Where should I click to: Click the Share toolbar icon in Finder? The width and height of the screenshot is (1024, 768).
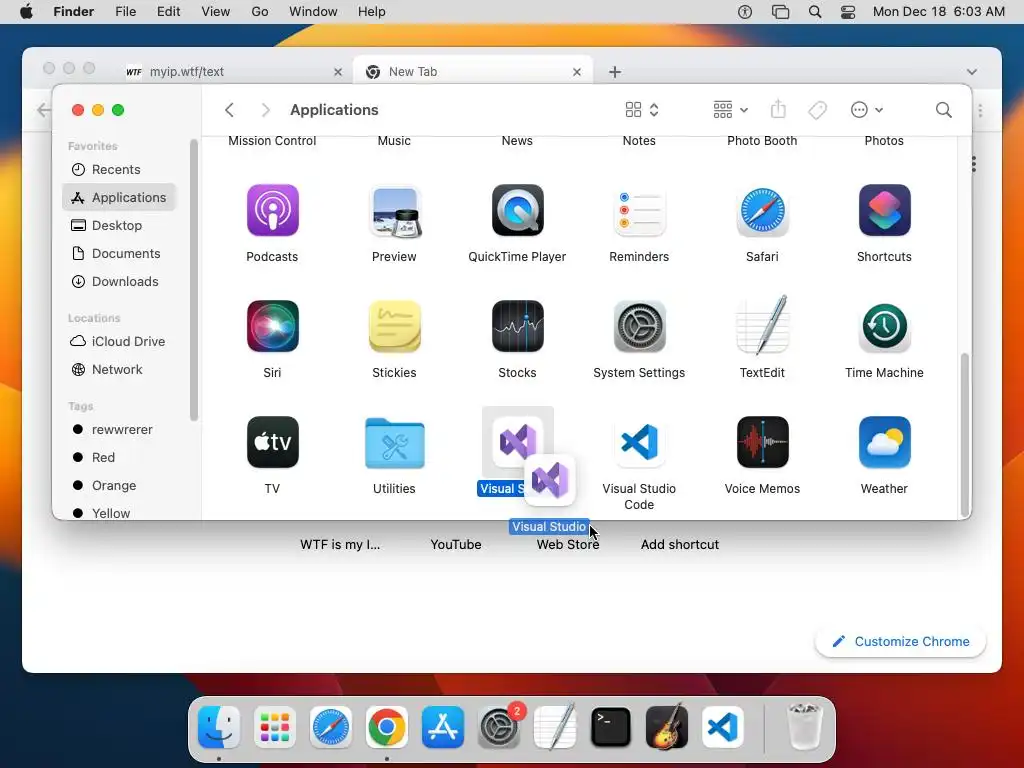778,109
